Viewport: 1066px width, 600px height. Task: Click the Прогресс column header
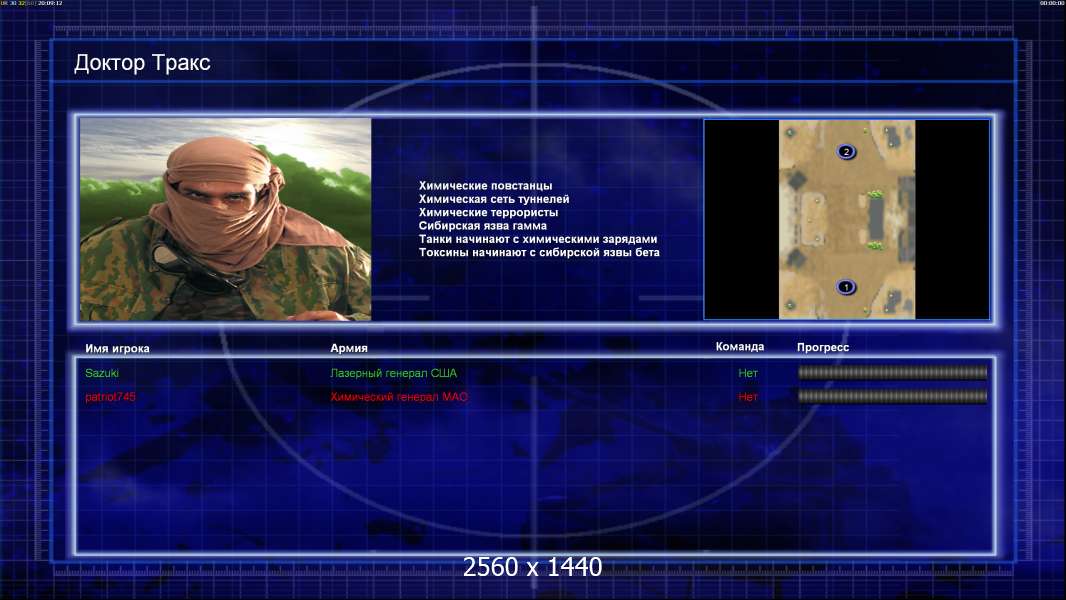tap(823, 347)
